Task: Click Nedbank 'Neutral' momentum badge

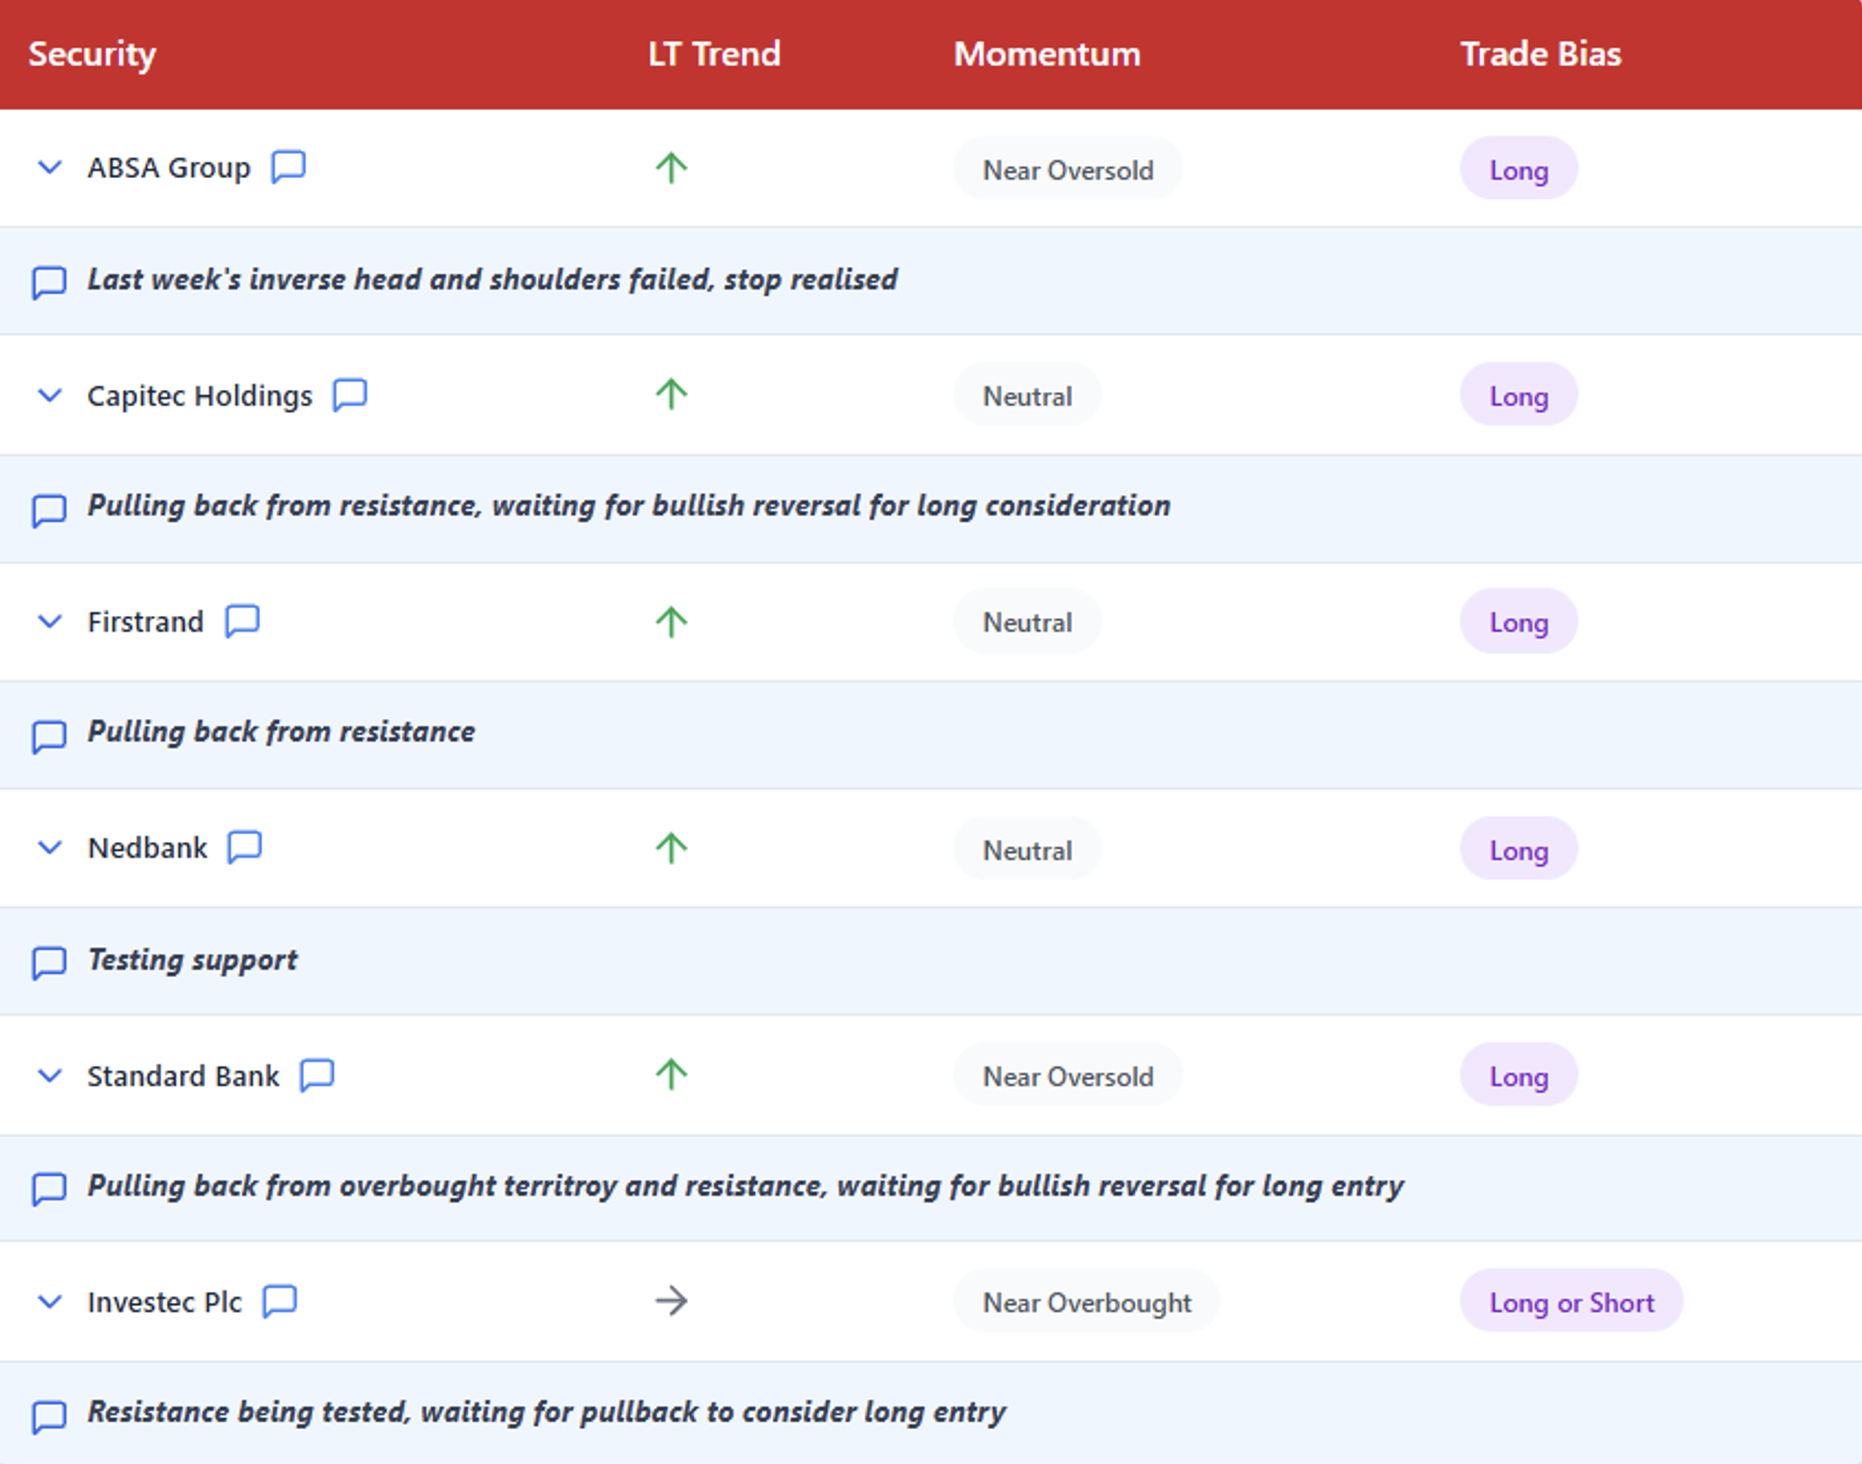Action: [1027, 849]
